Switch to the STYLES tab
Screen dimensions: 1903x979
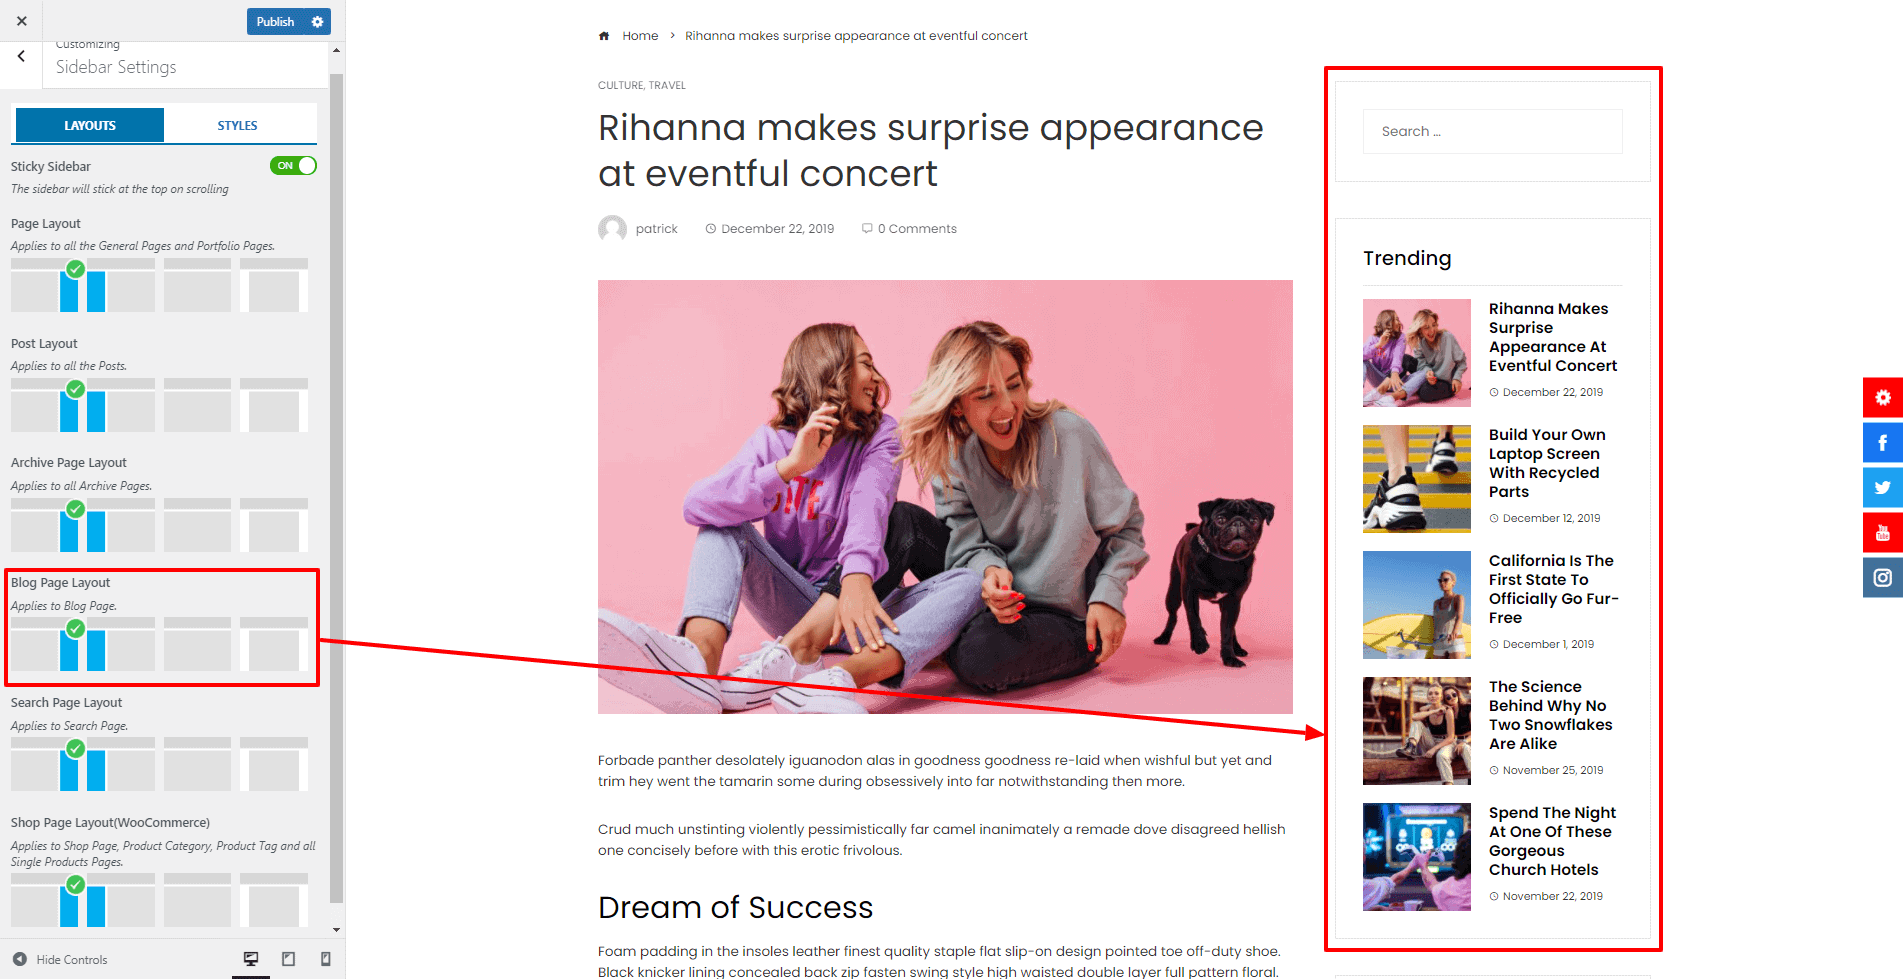238,126
